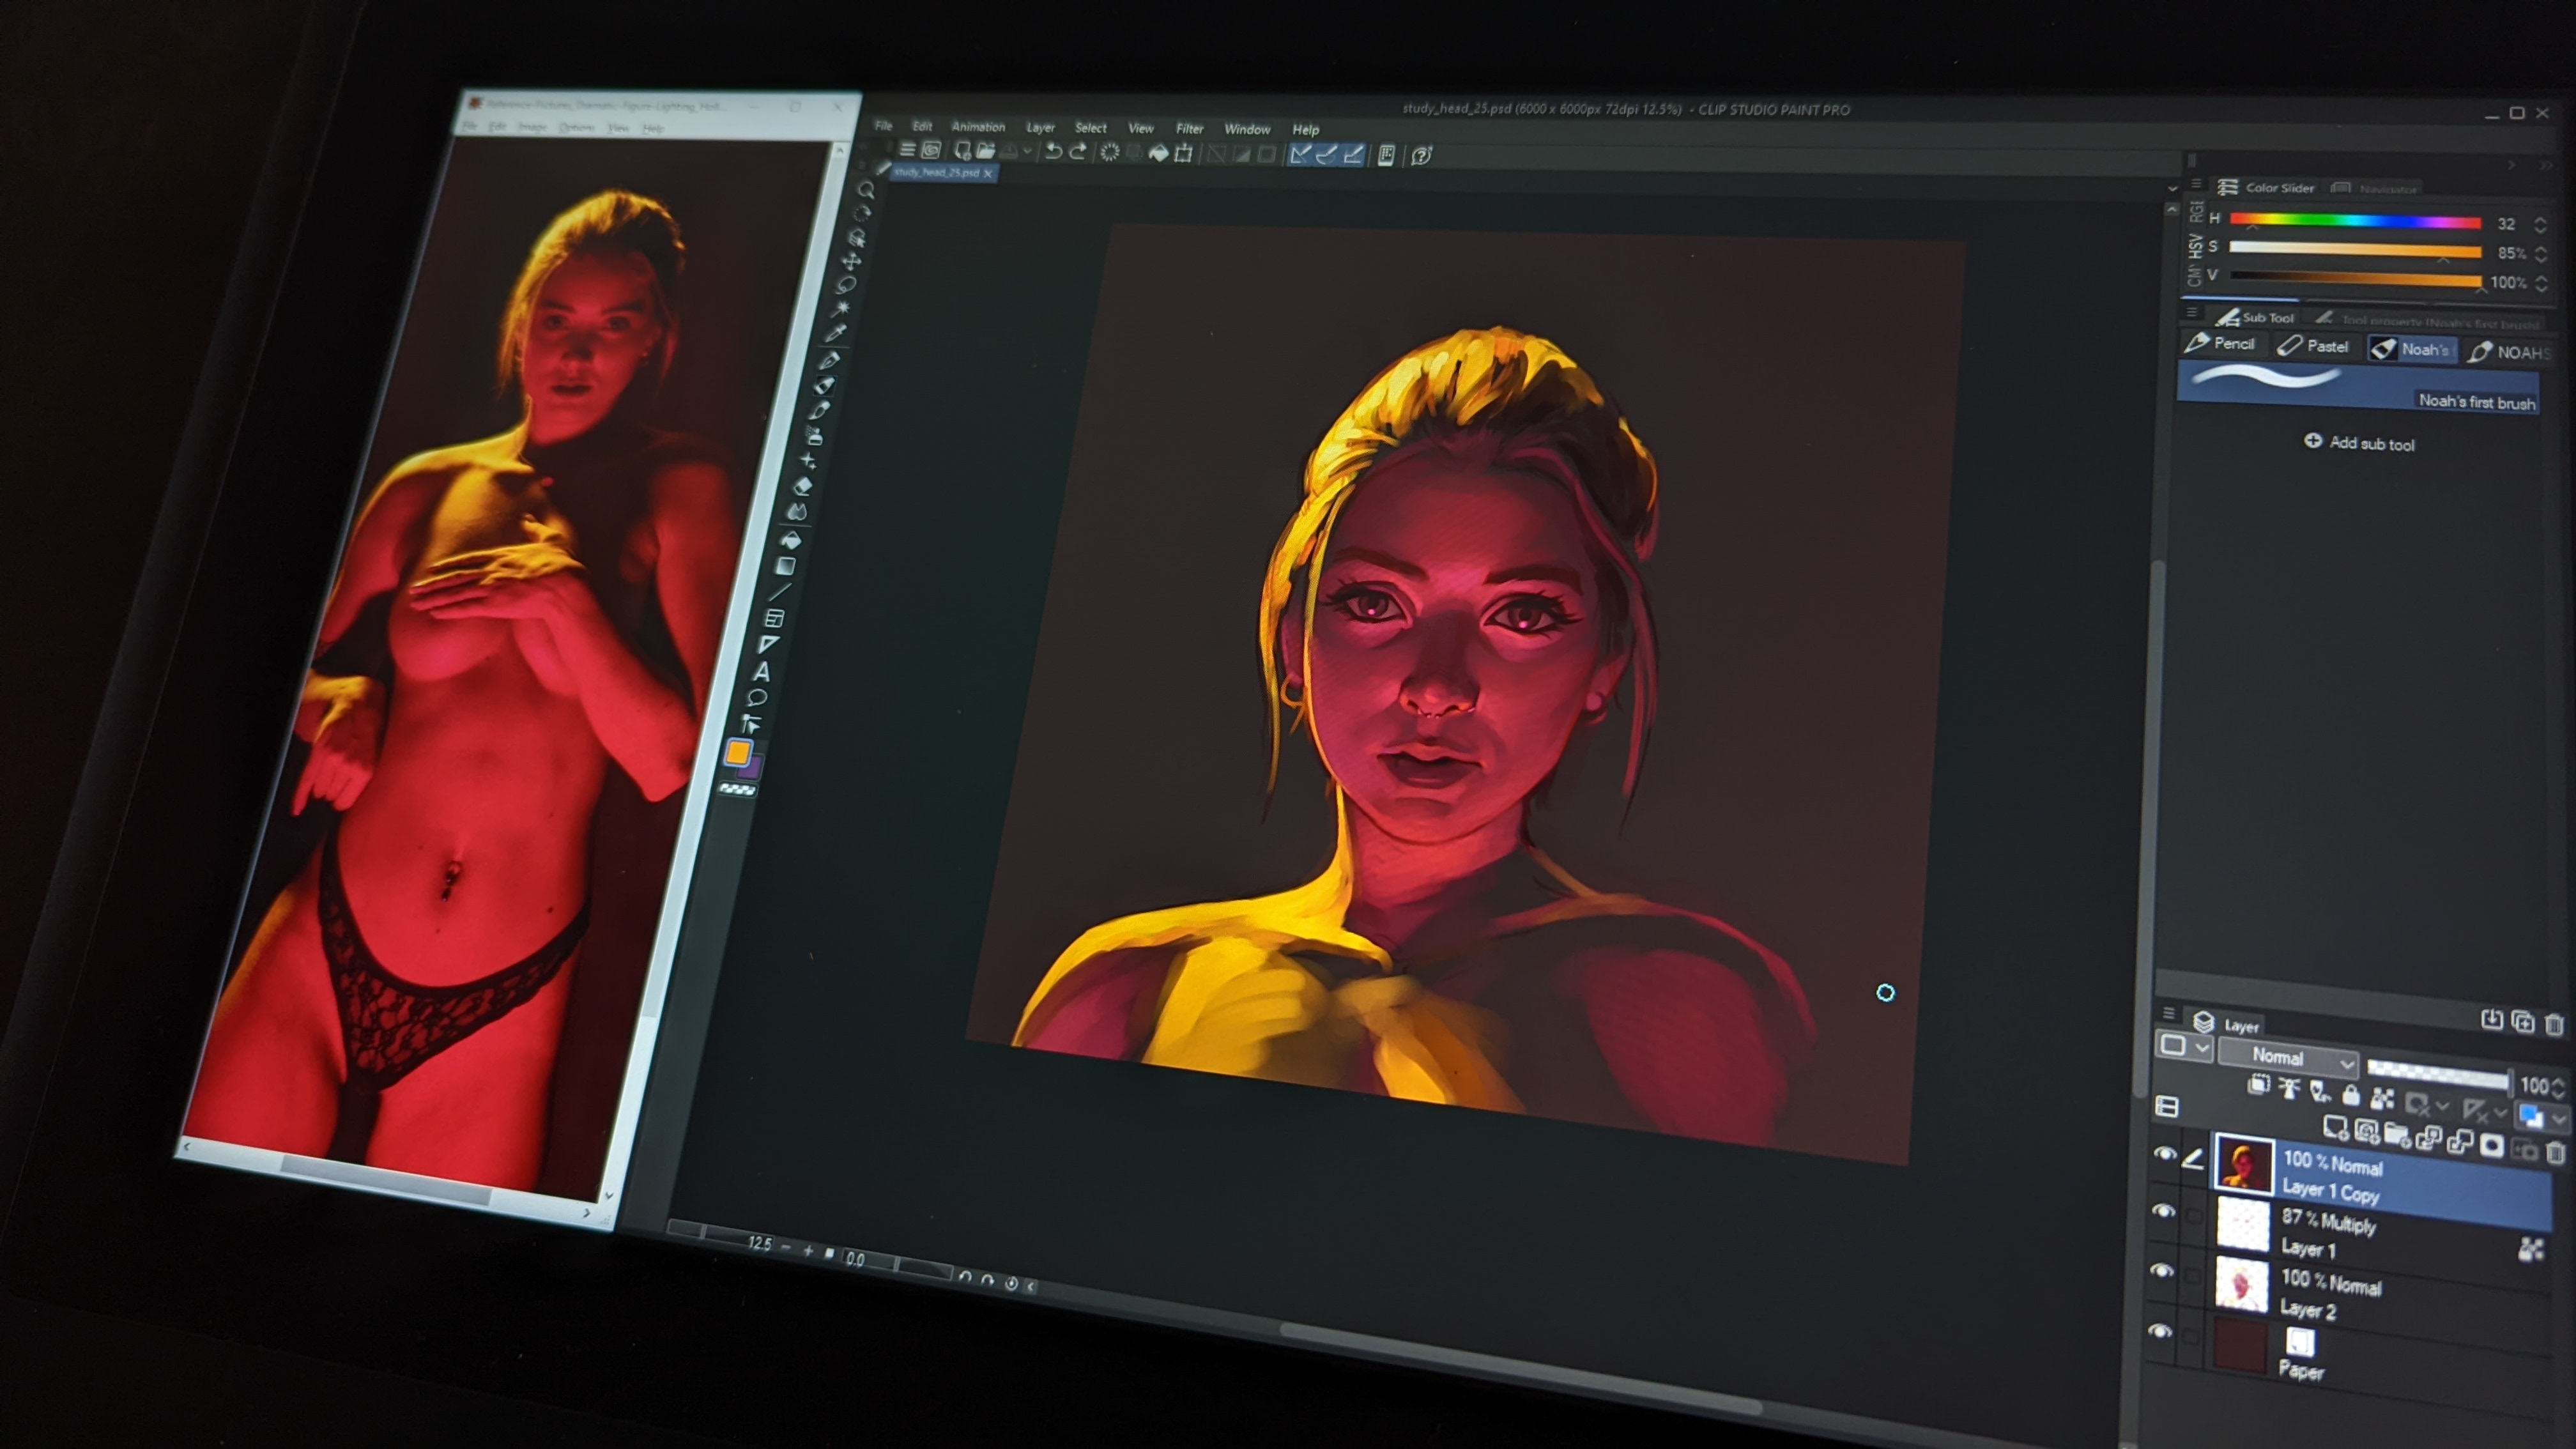Click the Redo arrow in the toolbar

click(x=1078, y=152)
